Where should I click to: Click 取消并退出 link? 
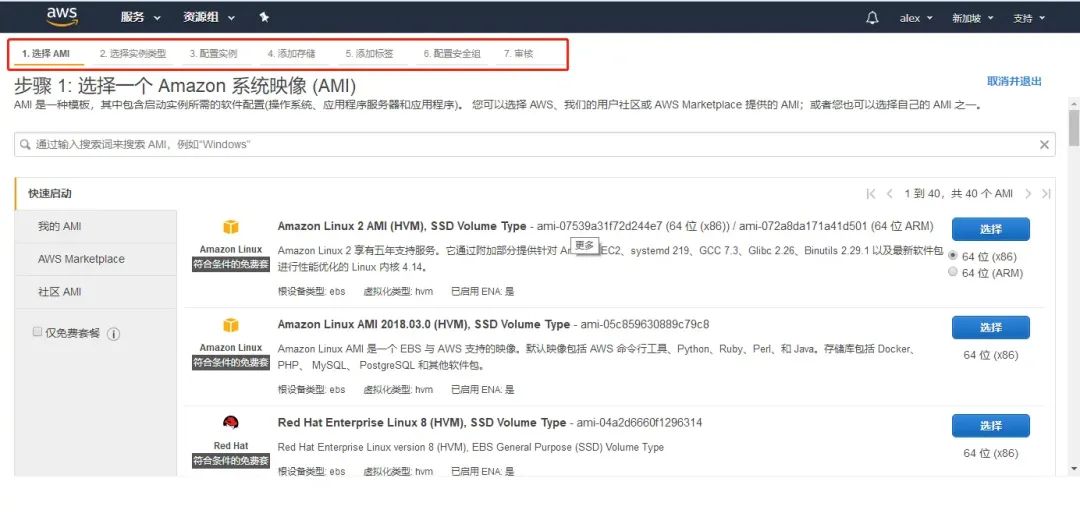(1015, 81)
